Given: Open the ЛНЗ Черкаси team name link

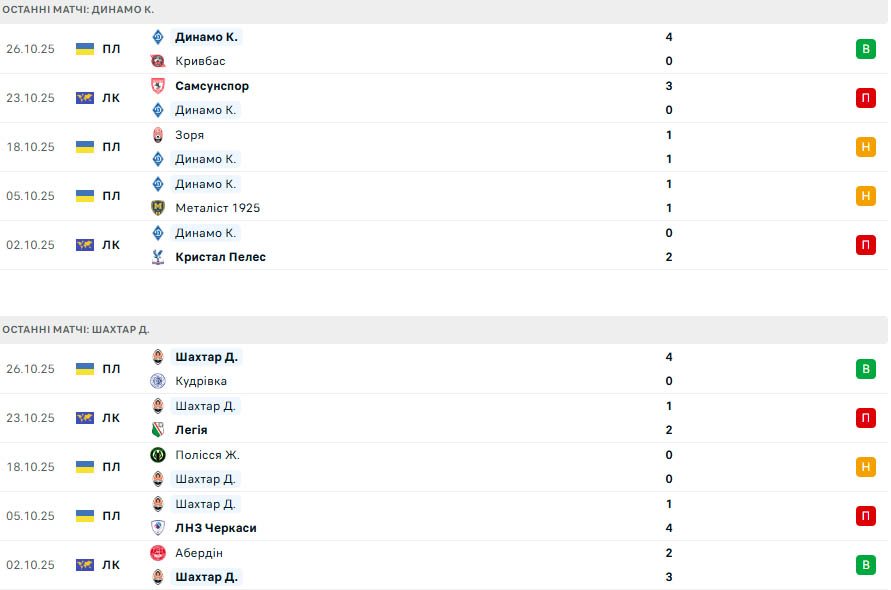Looking at the screenshot, I should [215, 528].
